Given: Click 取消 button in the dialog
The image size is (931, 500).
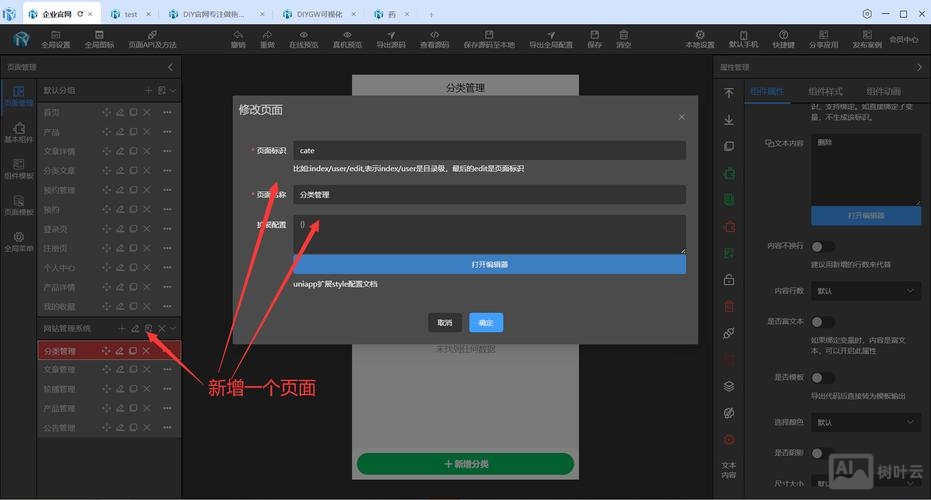Looking at the screenshot, I should [x=445, y=322].
